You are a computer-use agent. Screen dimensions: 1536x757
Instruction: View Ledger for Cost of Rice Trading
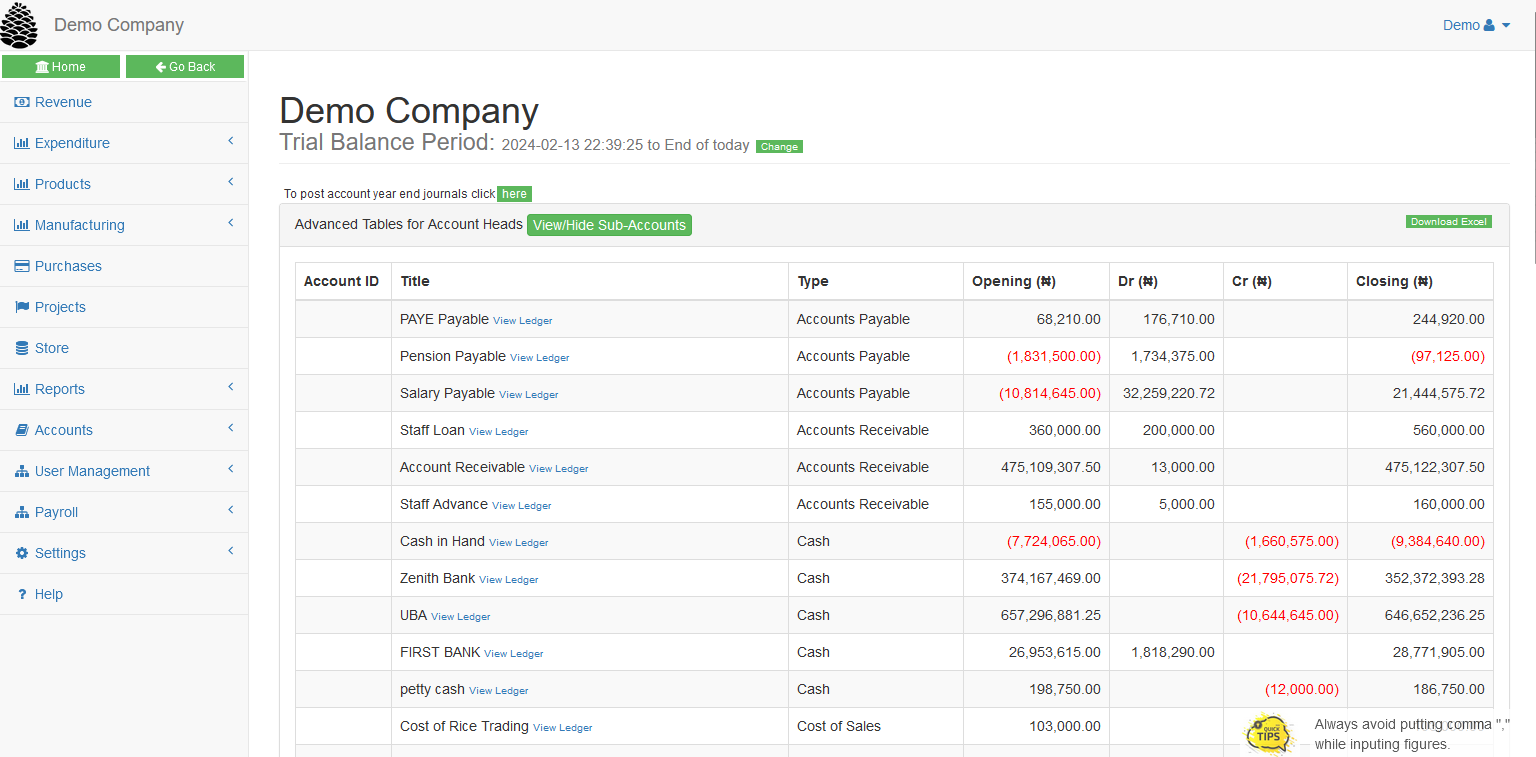click(562, 728)
